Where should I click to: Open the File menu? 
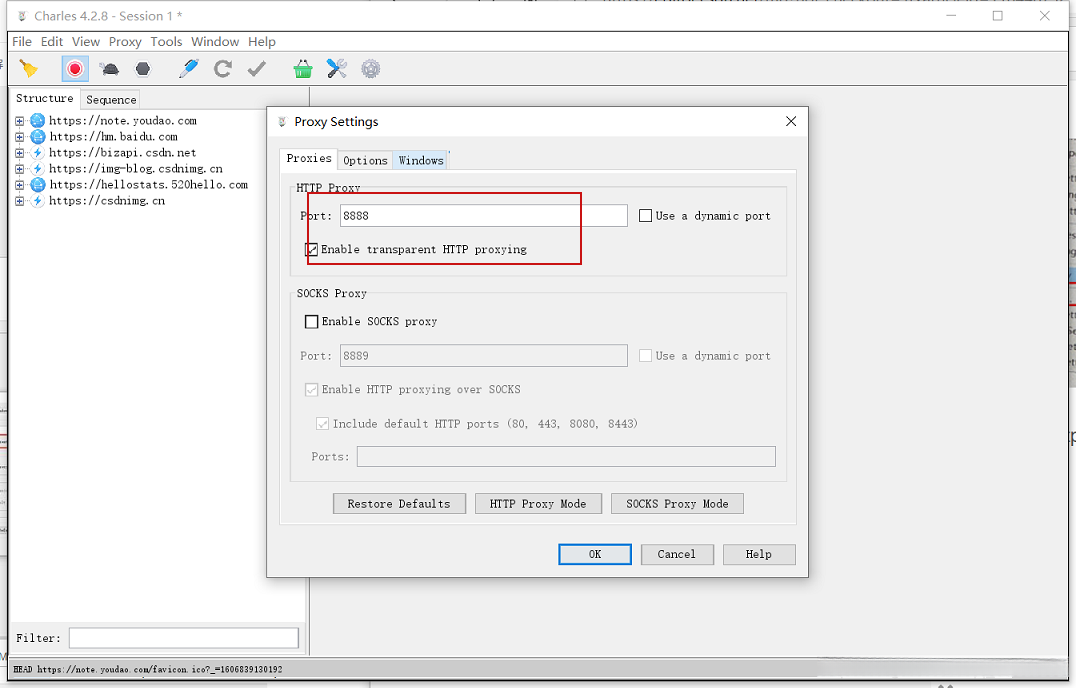tap(22, 42)
